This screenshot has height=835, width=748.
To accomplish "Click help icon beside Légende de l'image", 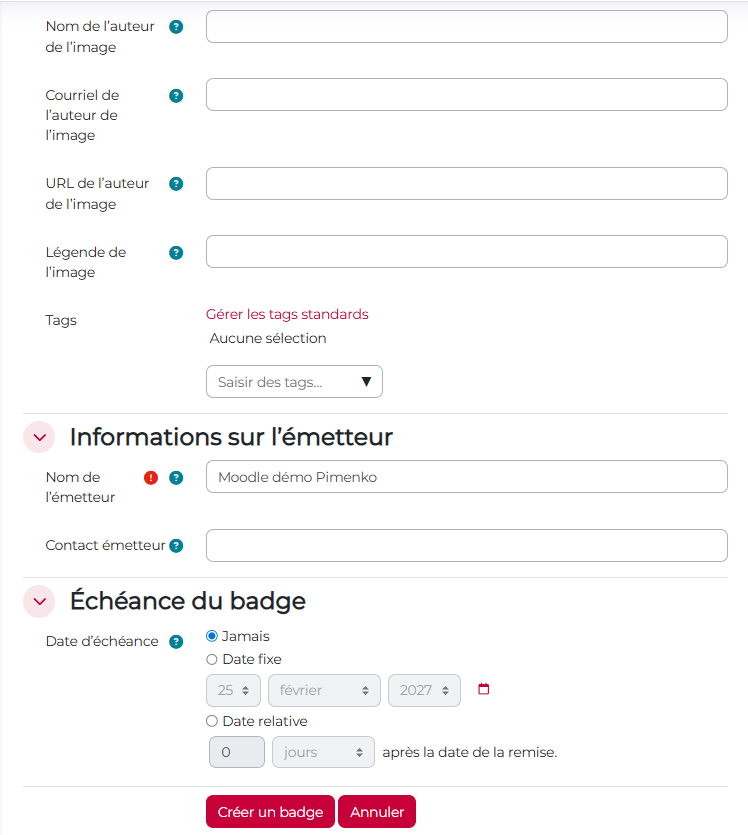I will point(176,253).
